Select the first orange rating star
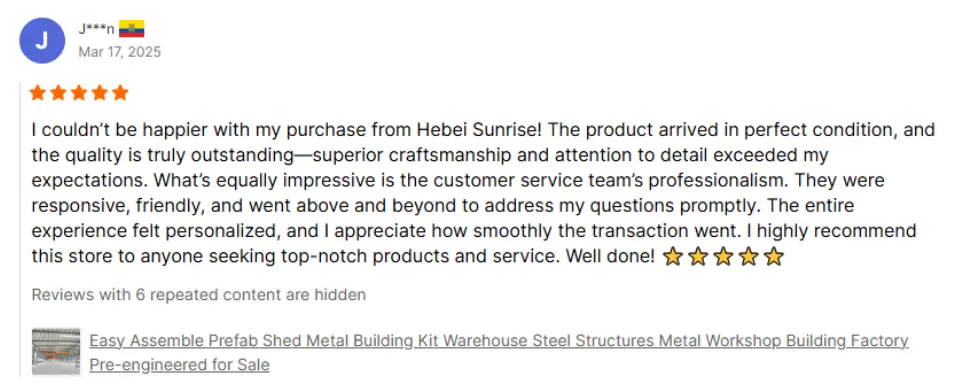 click(38, 93)
